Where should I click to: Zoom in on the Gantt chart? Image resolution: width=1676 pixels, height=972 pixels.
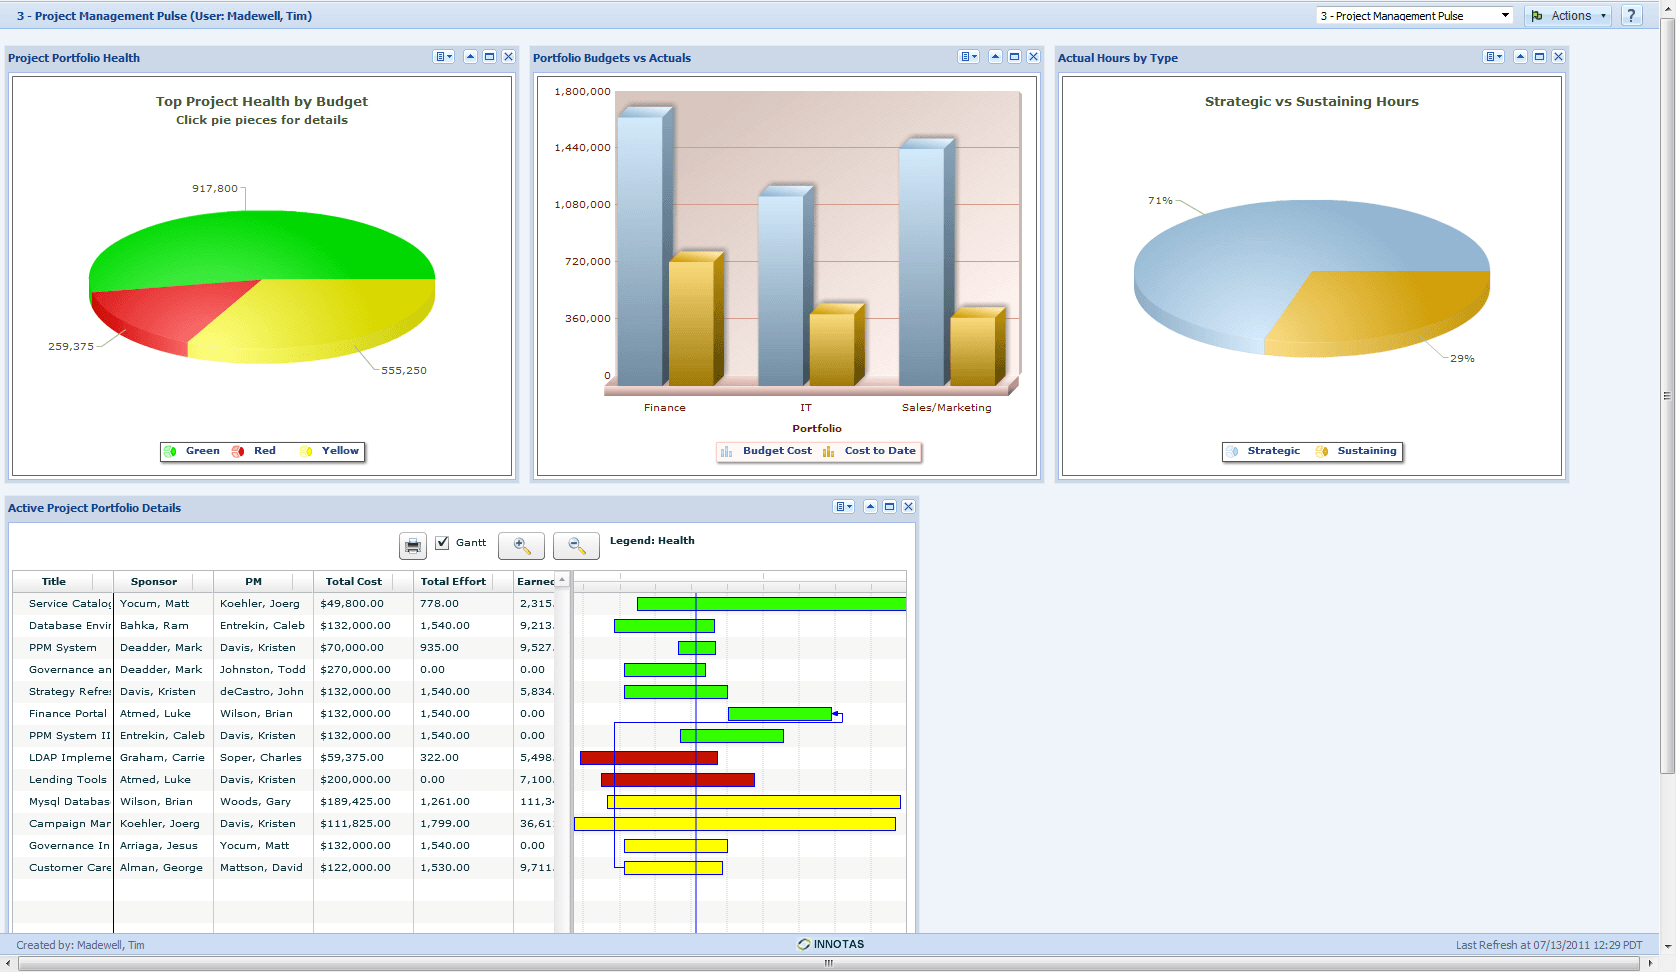coord(521,545)
